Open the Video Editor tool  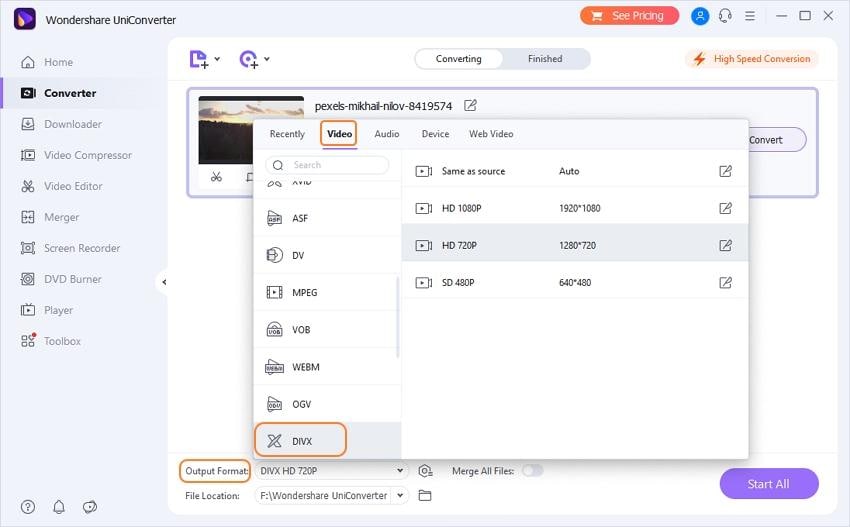[x=61, y=186]
